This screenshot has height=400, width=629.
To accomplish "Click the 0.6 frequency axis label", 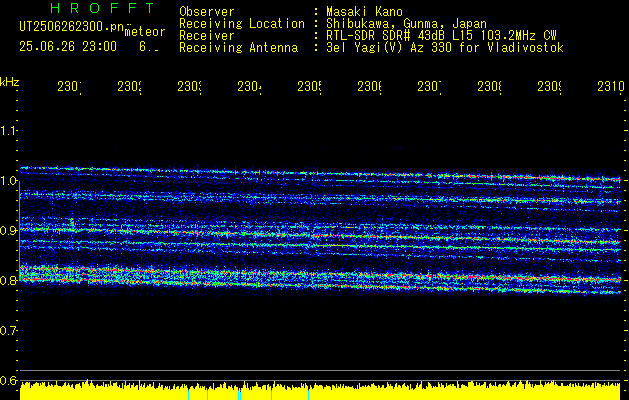I will 8,380.
